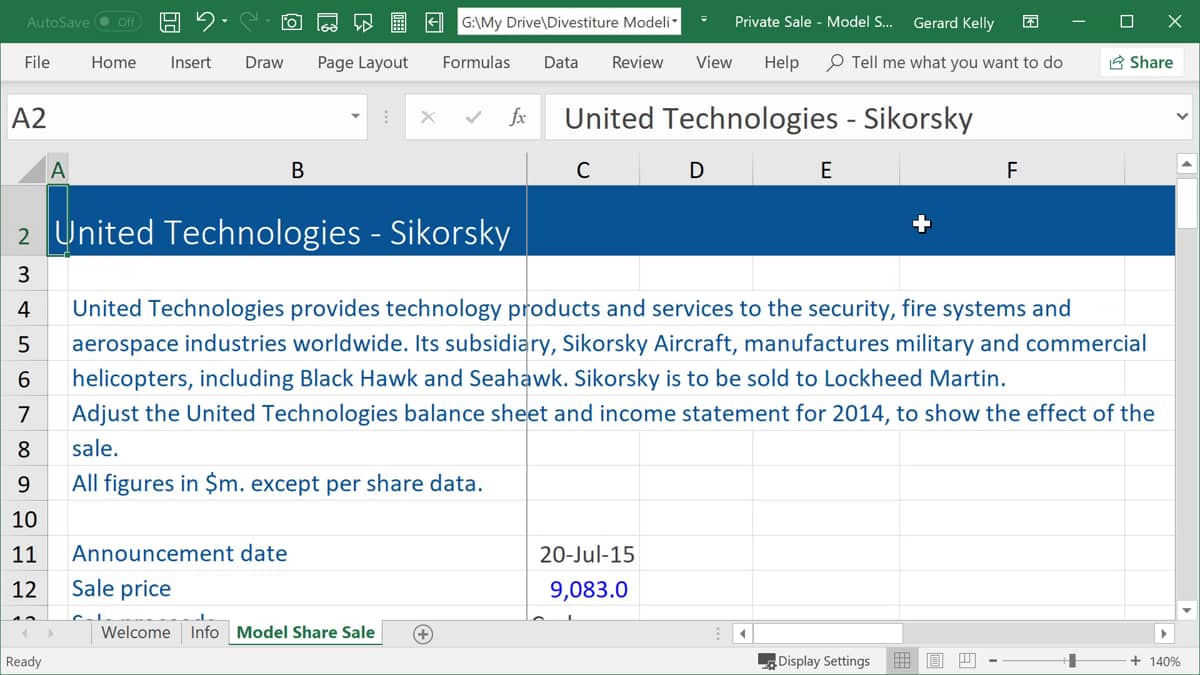Image resolution: width=1200 pixels, height=675 pixels.
Task: Open the Undo history dropdown arrow
Action: coord(224,21)
